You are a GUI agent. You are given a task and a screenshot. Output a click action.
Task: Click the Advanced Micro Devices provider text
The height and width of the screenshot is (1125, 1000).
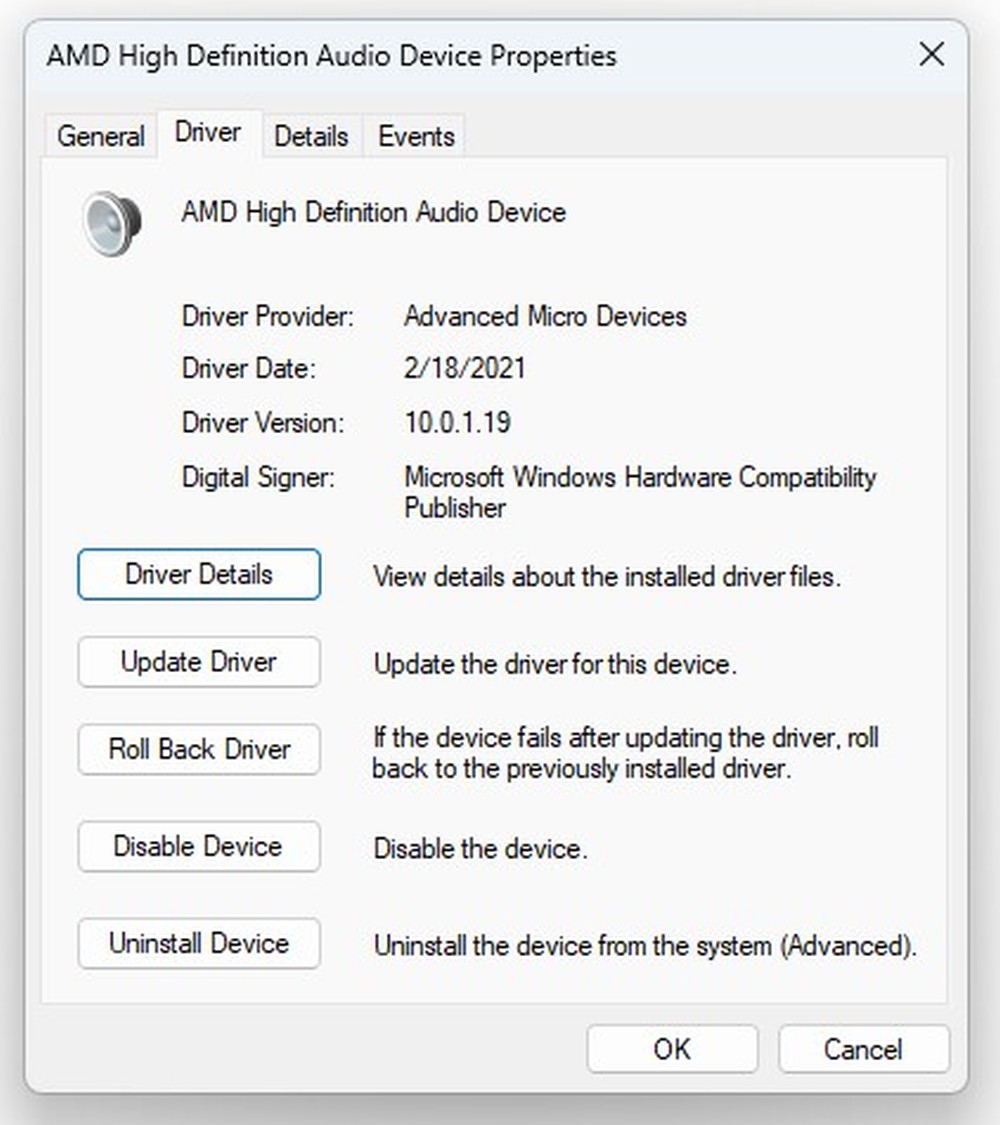pyautogui.click(x=545, y=316)
